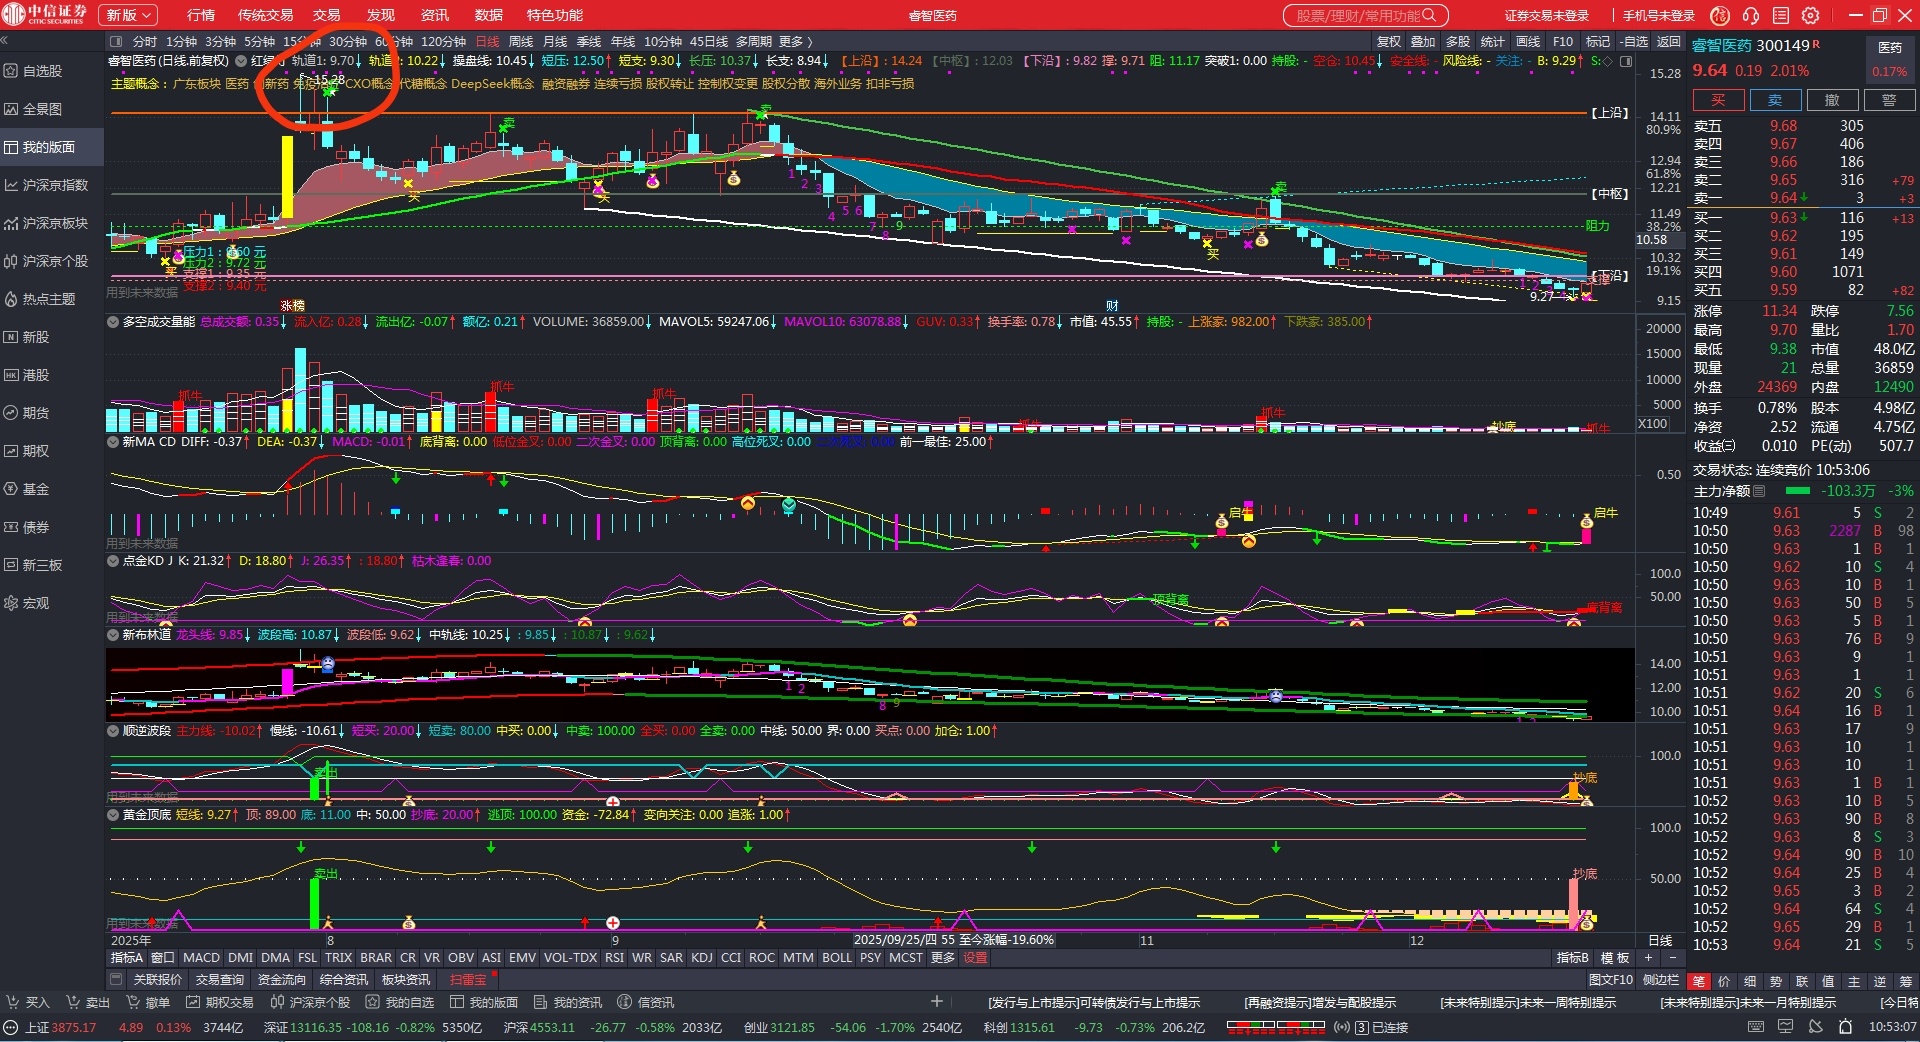
Task: Open 期货 in the left sidebar
Action: [28, 413]
